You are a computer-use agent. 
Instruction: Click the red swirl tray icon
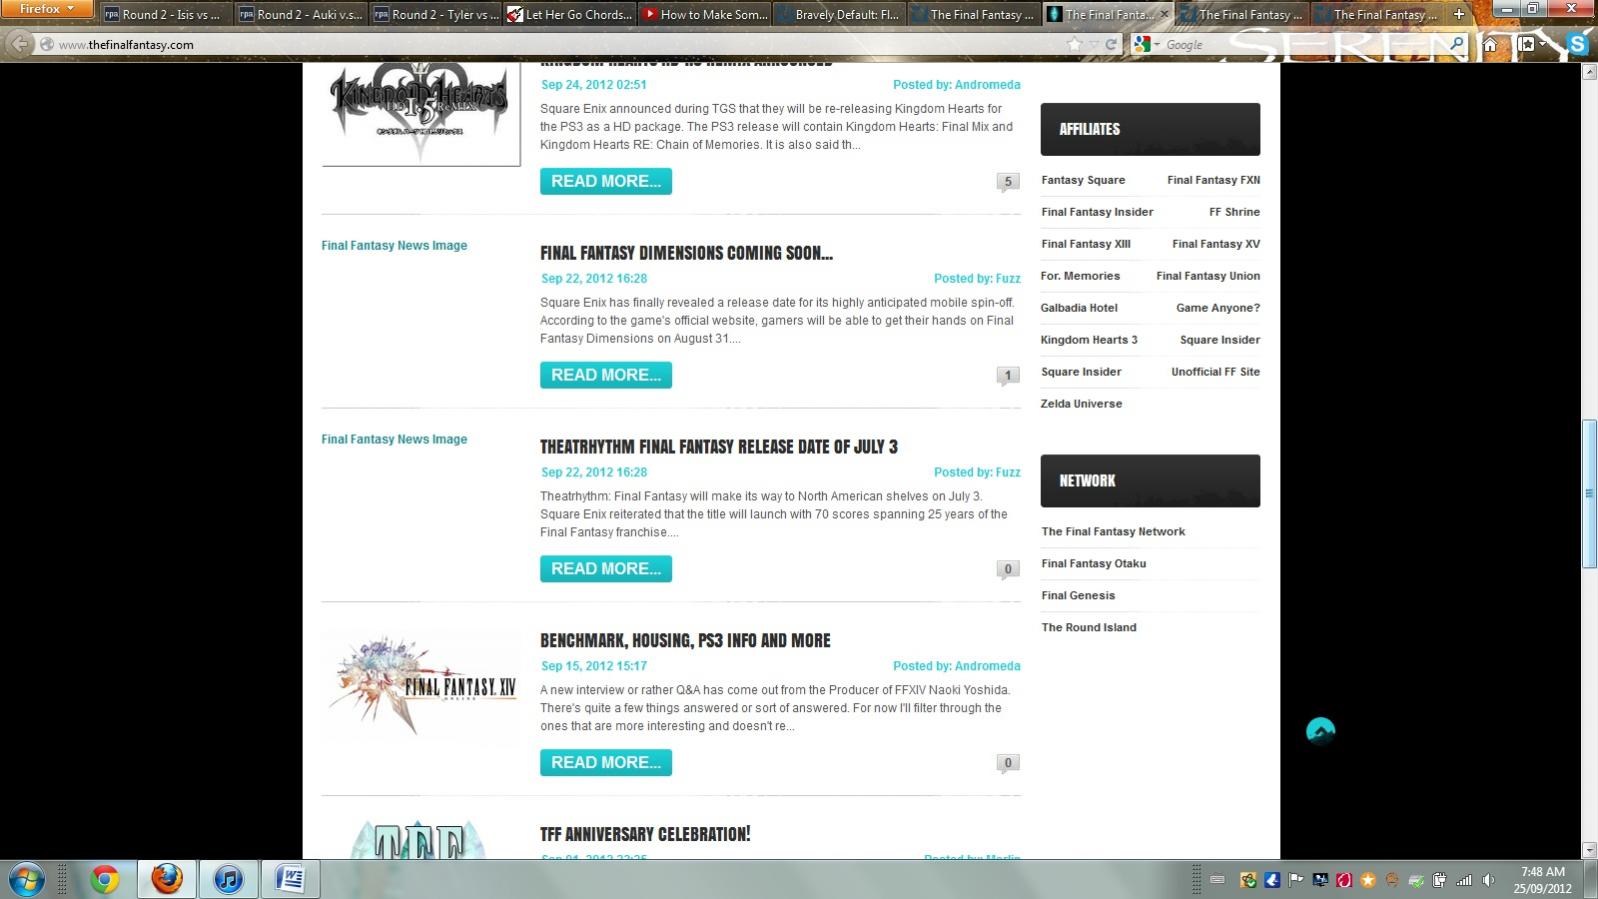[1344, 880]
